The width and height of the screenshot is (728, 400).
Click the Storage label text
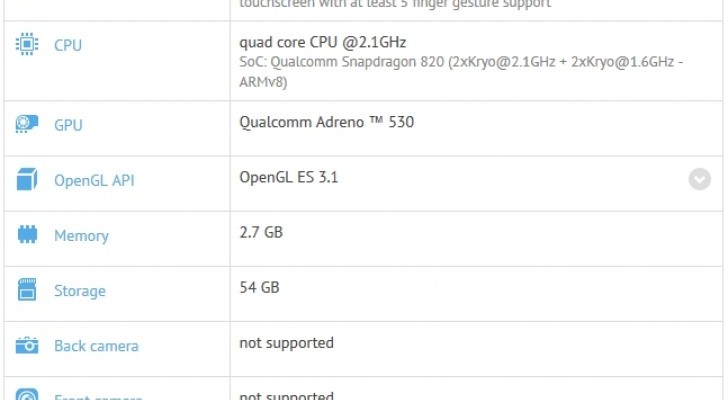click(79, 291)
